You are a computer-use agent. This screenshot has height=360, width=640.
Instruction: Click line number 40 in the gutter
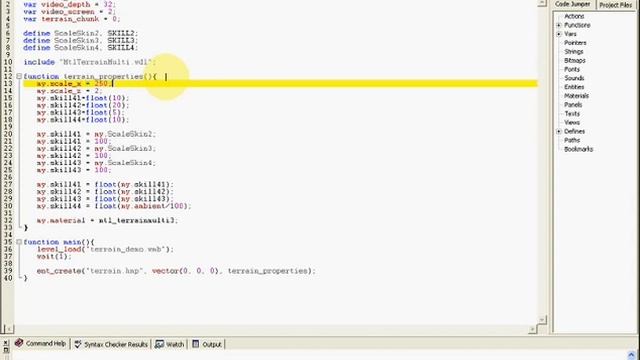coord(8,278)
